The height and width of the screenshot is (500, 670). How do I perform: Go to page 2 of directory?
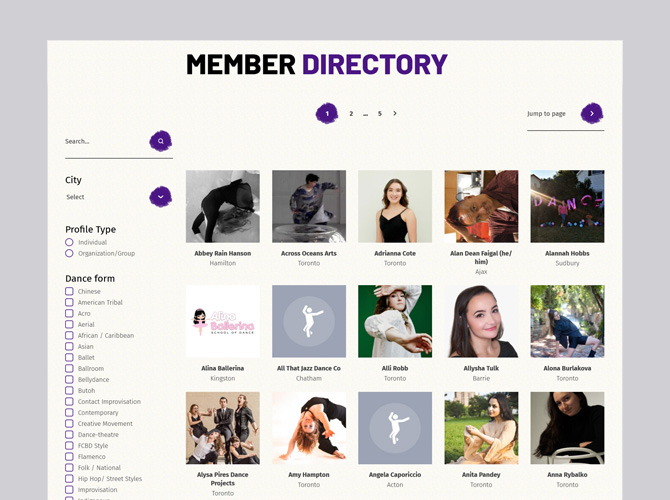[351, 114]
